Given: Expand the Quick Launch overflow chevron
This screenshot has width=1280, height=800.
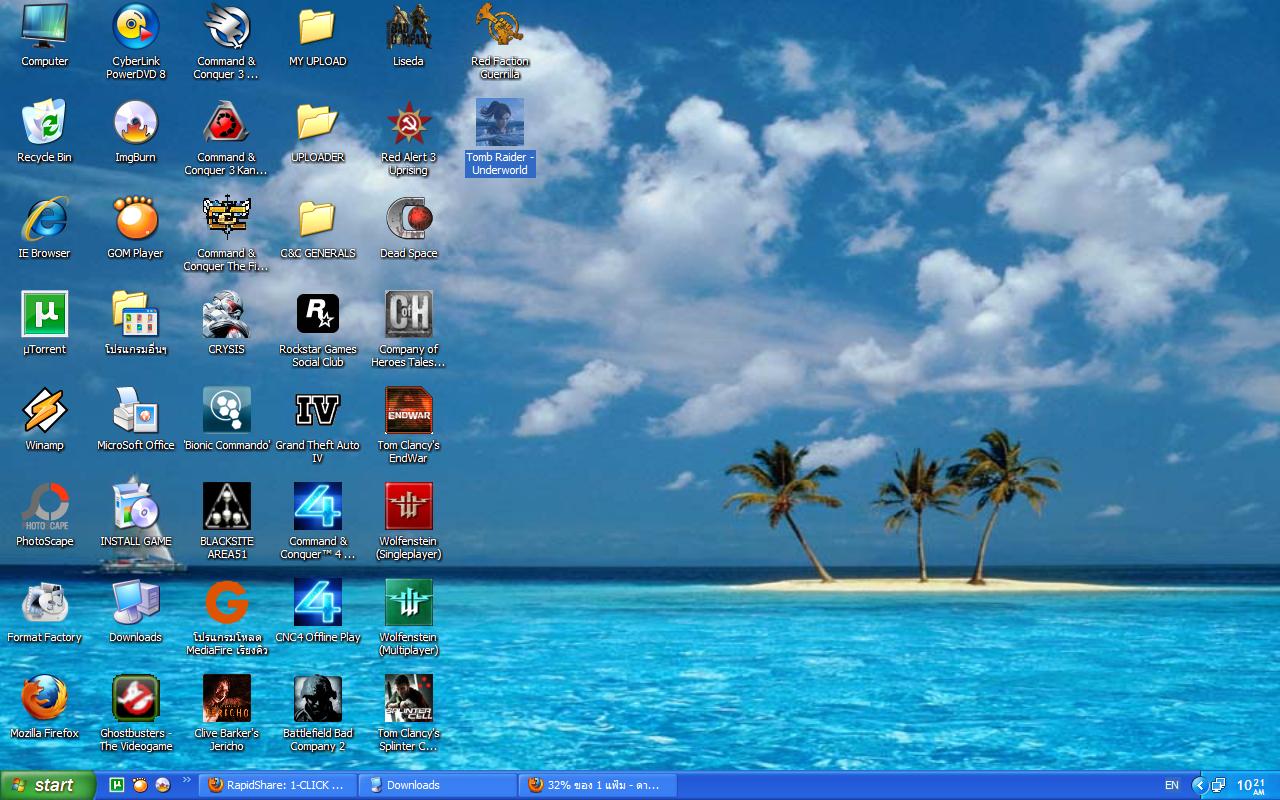Looking at the screenshot, I should pyautogui.click(x=186, y=780).
